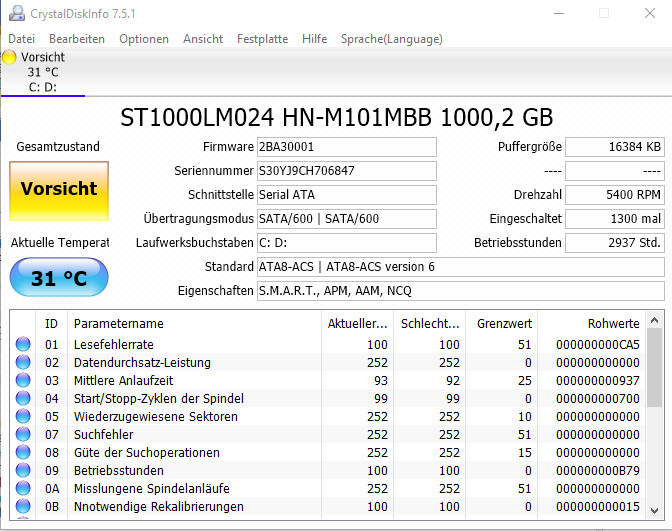672x531 pixels.
Task: Click raw value 000000000B79
Action: click(598, 471)
